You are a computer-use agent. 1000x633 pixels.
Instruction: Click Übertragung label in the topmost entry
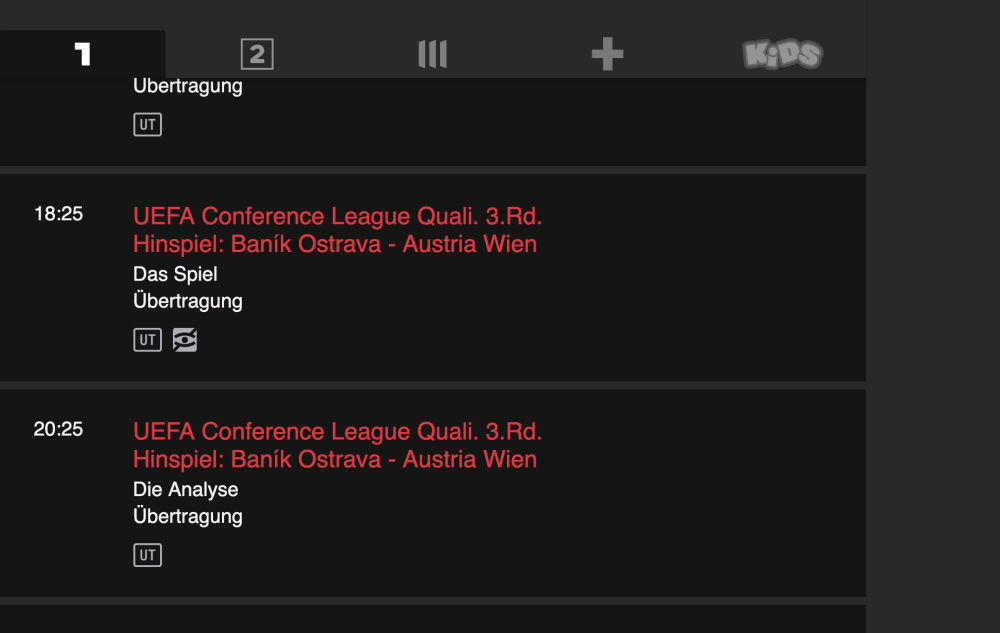pos(188,86)
